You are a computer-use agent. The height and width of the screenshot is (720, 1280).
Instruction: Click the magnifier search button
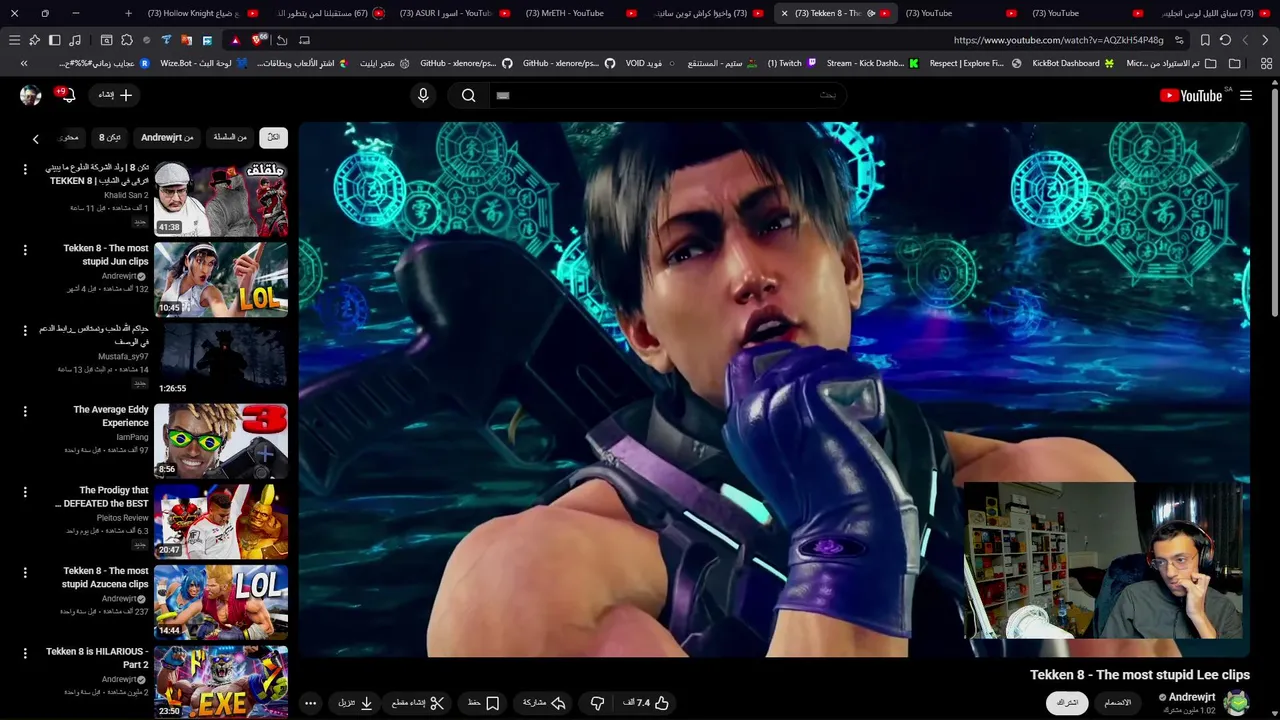pyautogui.click(x=468, y=95)
